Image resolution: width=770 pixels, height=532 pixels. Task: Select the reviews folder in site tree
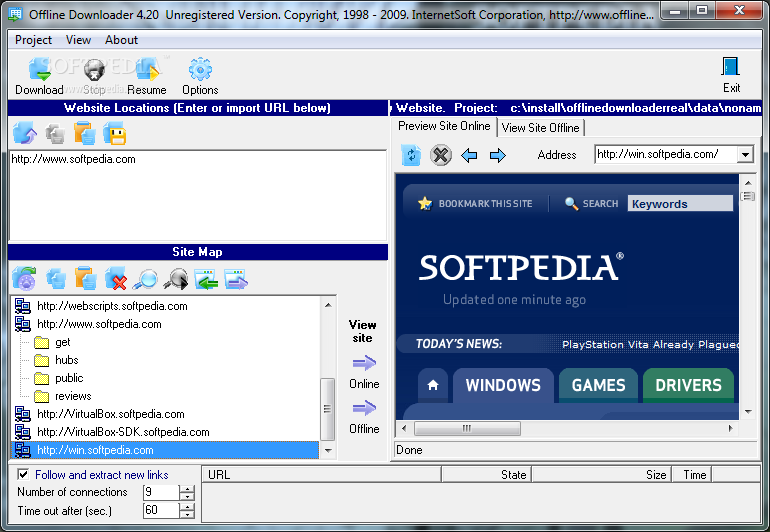tap(73, 396)
